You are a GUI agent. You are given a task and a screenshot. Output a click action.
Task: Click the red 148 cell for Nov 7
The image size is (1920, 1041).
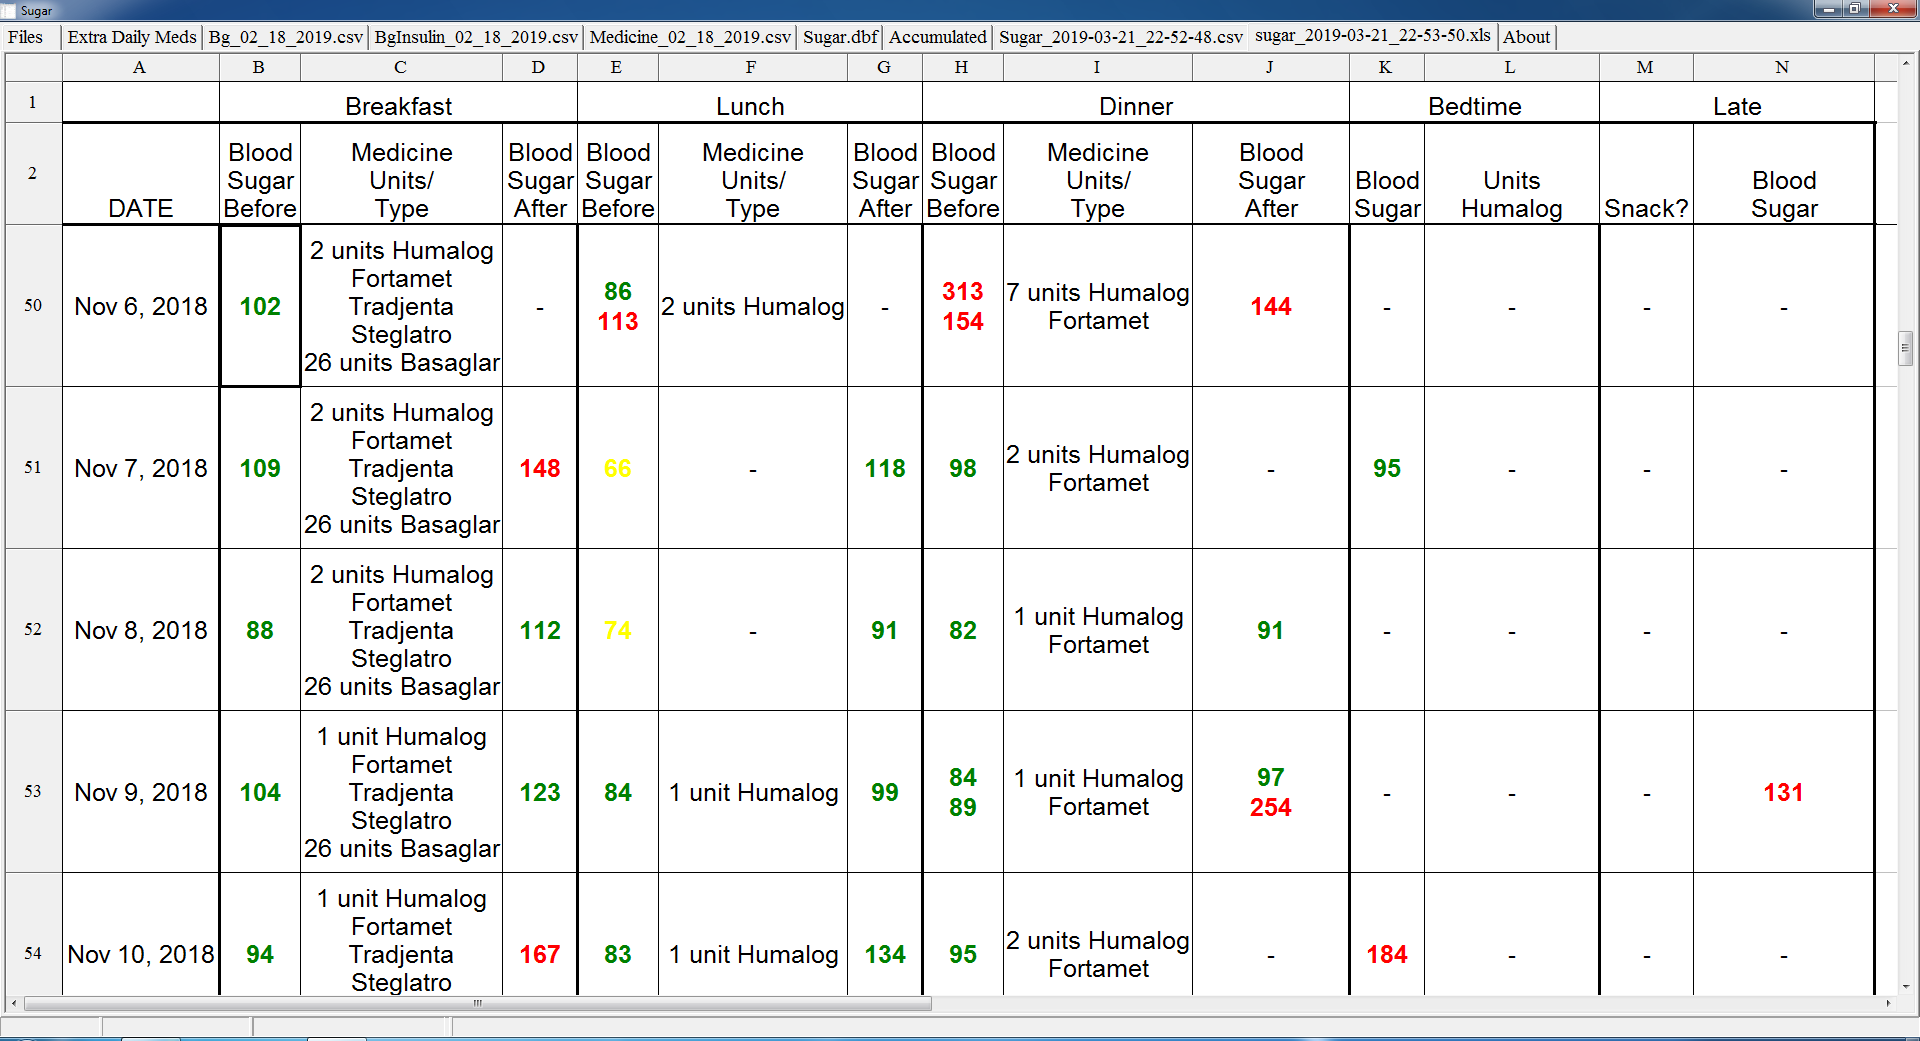540,468
